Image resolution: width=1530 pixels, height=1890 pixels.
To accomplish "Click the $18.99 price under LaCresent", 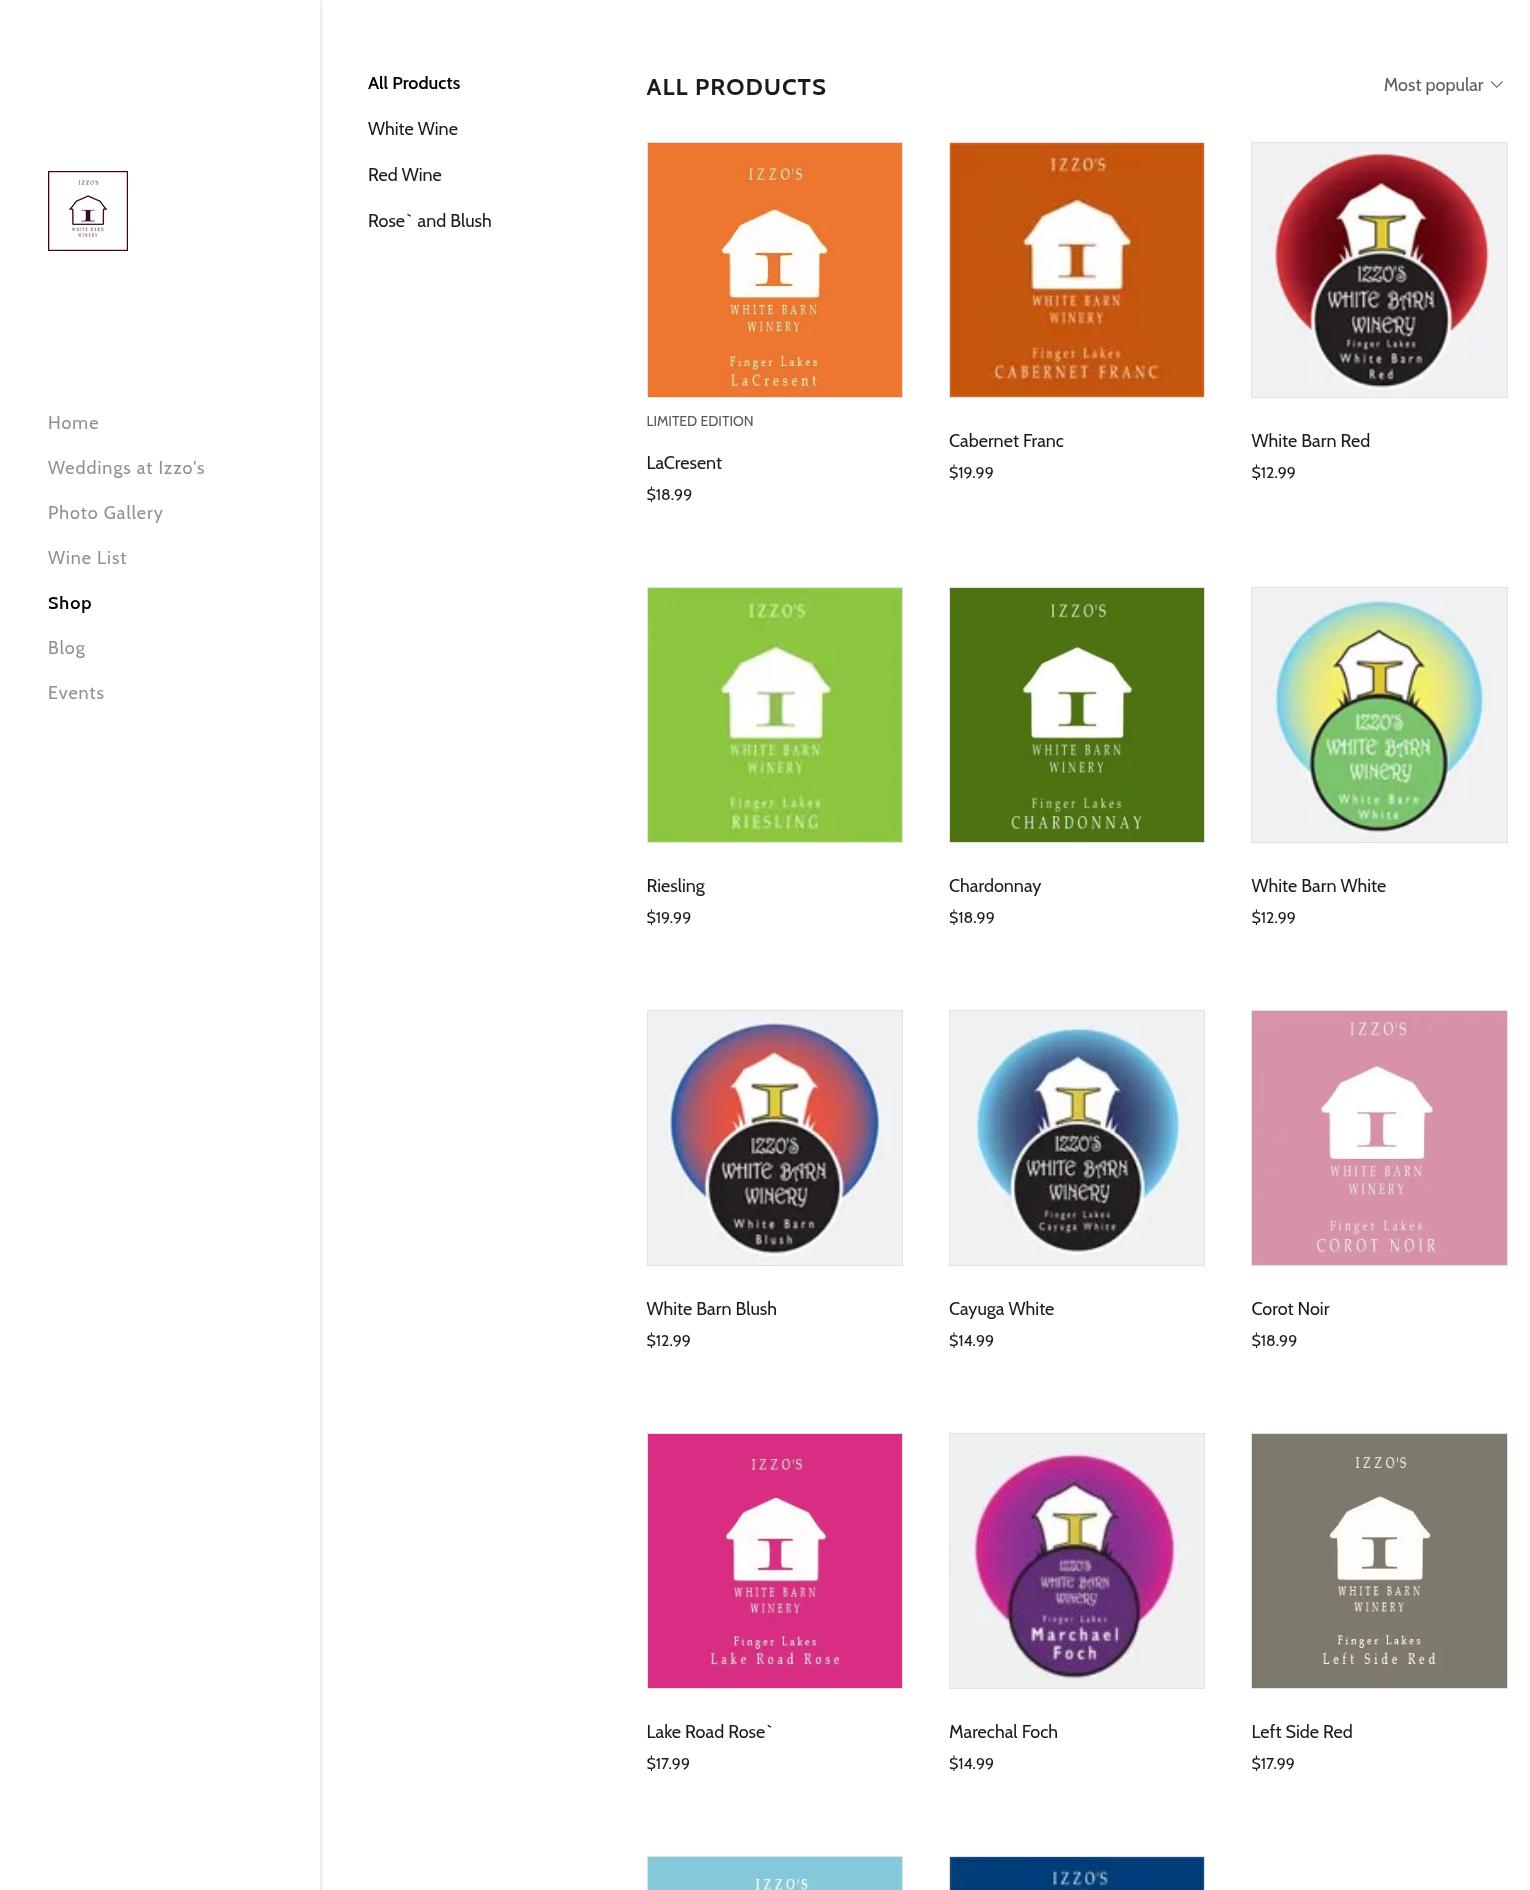I will tap(669, 495).
